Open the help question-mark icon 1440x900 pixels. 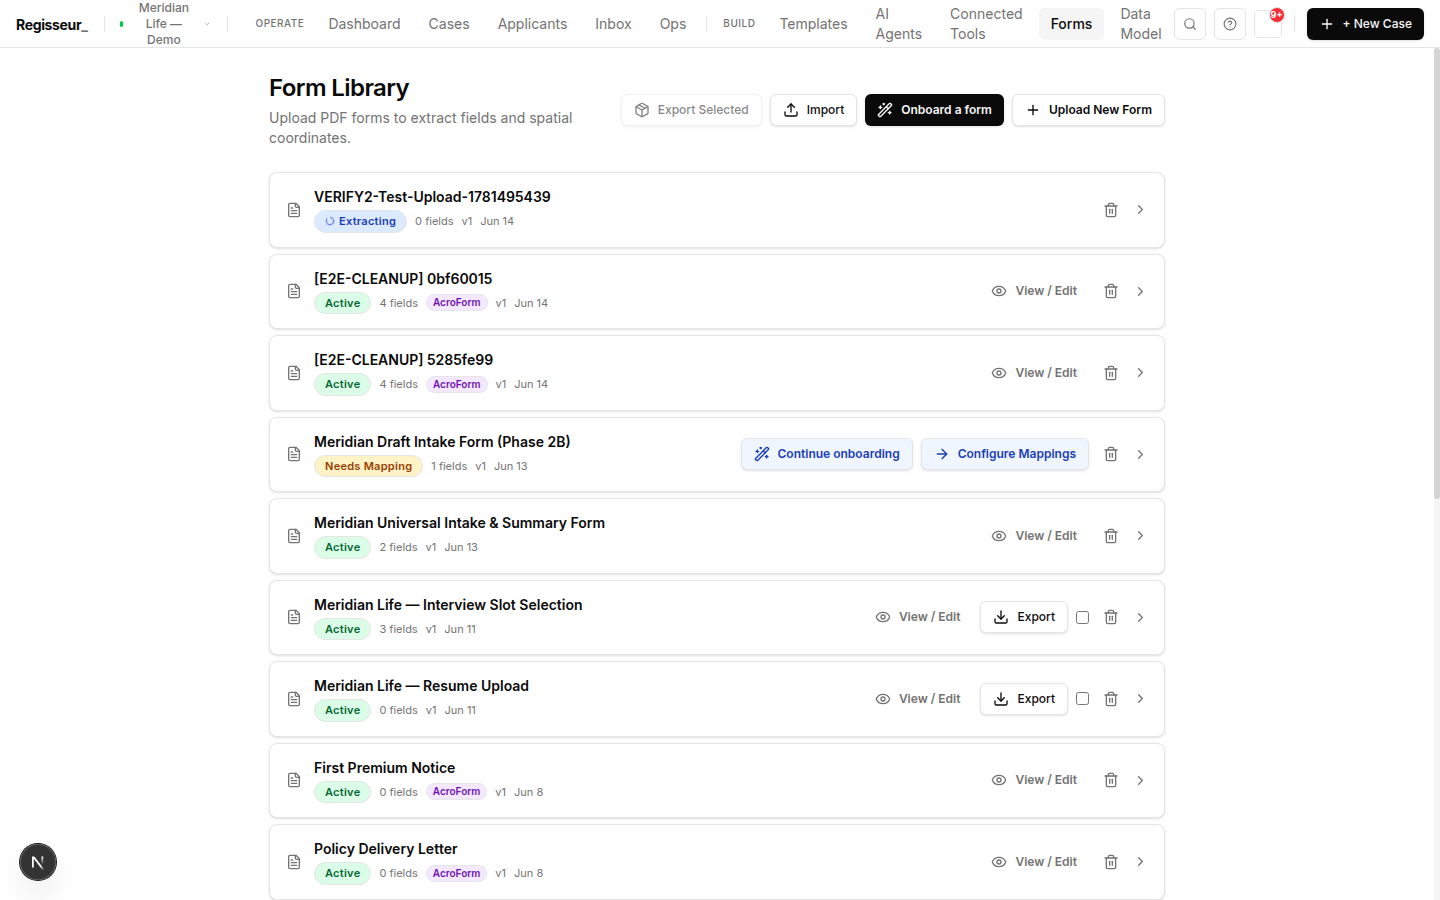click(x=1230, y=24)
